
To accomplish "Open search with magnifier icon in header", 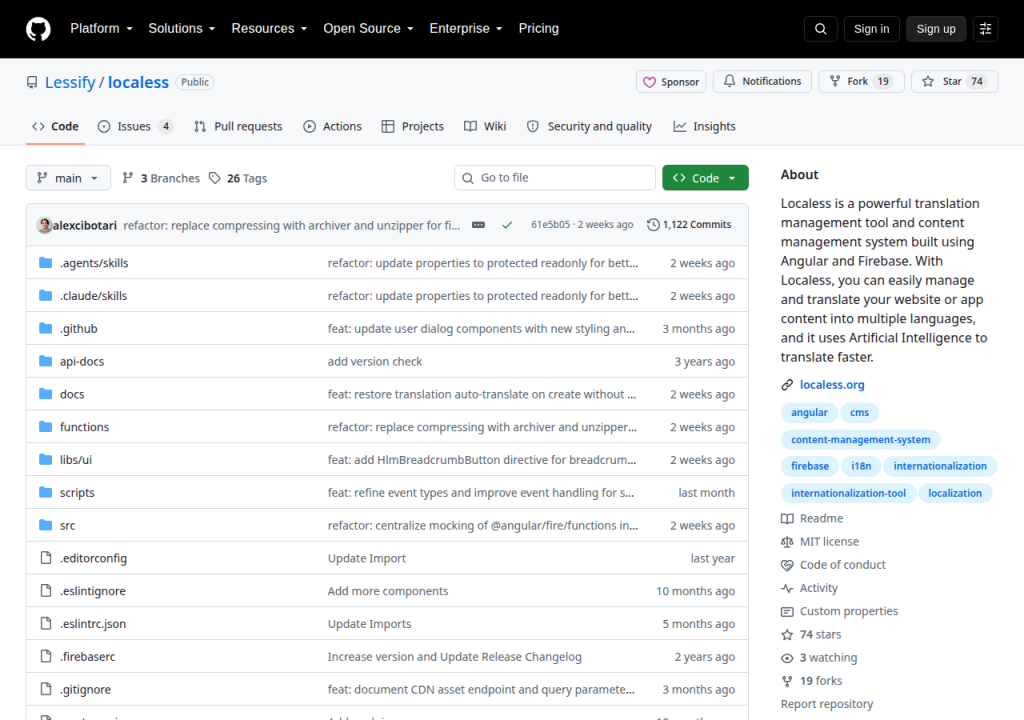I will click(820, 29).
